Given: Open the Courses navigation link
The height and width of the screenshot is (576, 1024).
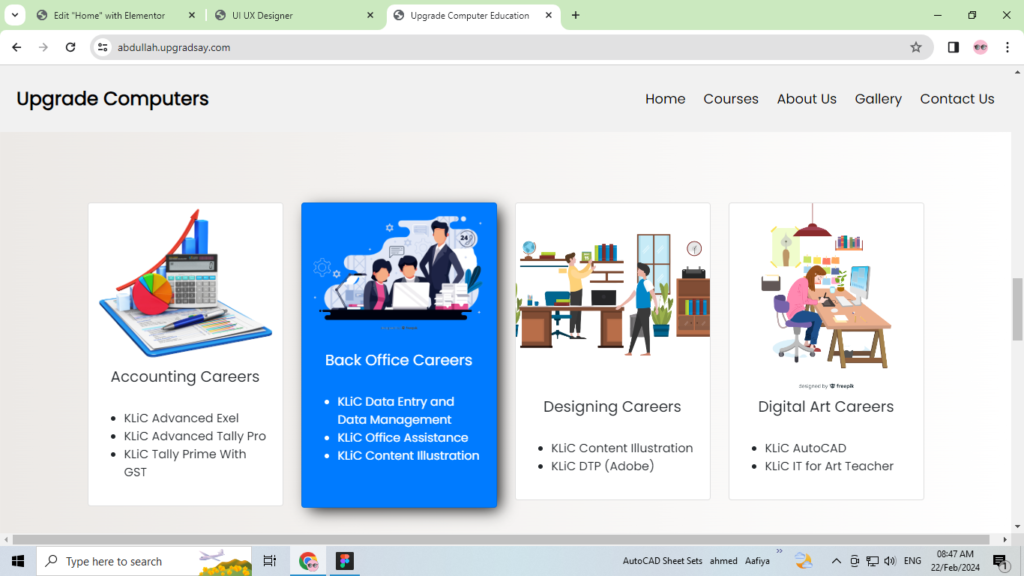Looking at the screenshot, I should 731,98.
